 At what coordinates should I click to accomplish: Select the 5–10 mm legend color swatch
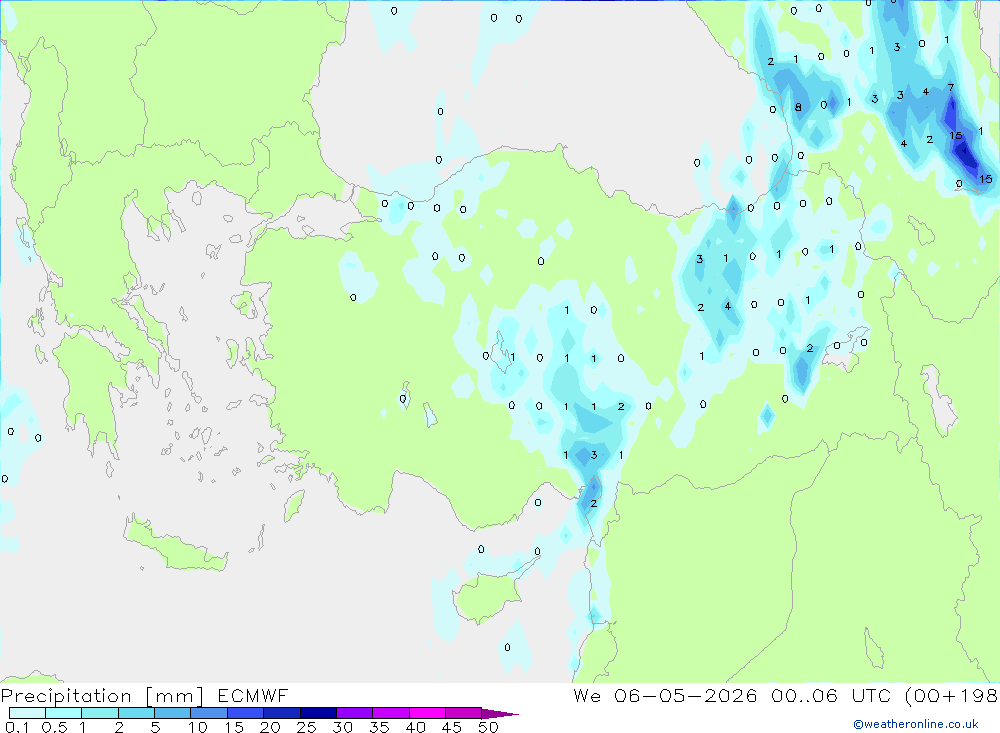173,713
